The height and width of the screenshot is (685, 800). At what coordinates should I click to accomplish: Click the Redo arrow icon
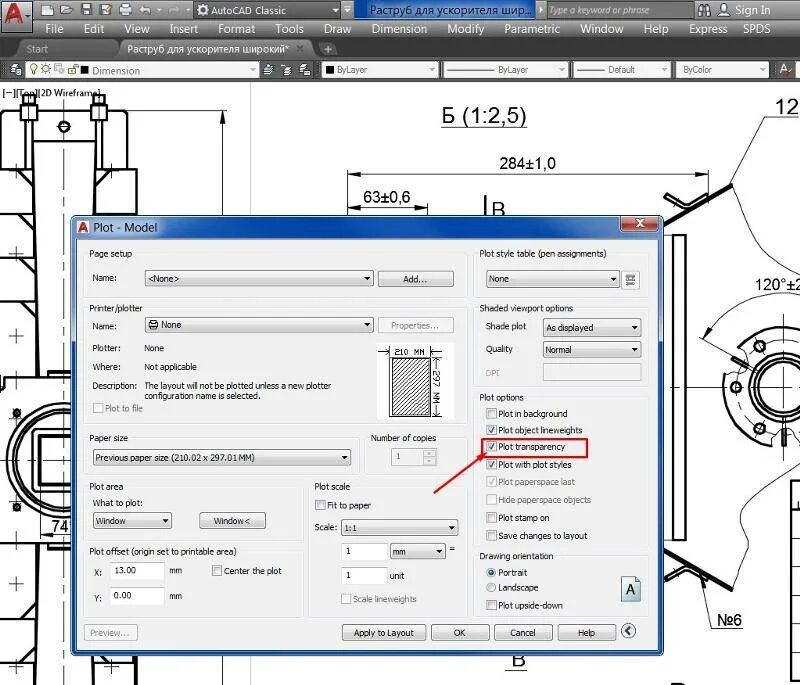click(x=172, y=9)
